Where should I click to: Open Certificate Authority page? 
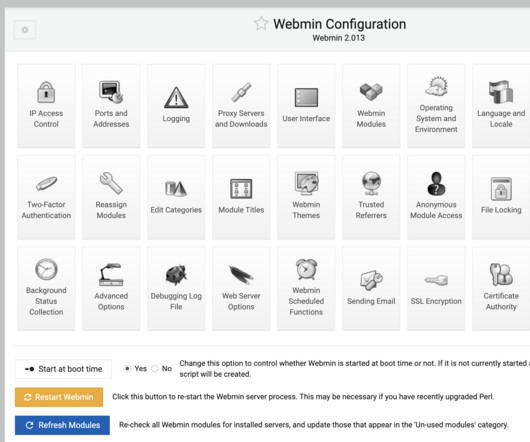[501, 289]
